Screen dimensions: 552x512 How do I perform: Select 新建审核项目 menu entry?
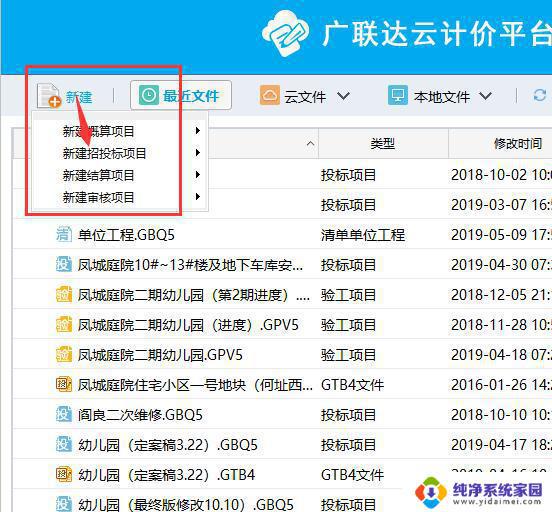[99, 197]
